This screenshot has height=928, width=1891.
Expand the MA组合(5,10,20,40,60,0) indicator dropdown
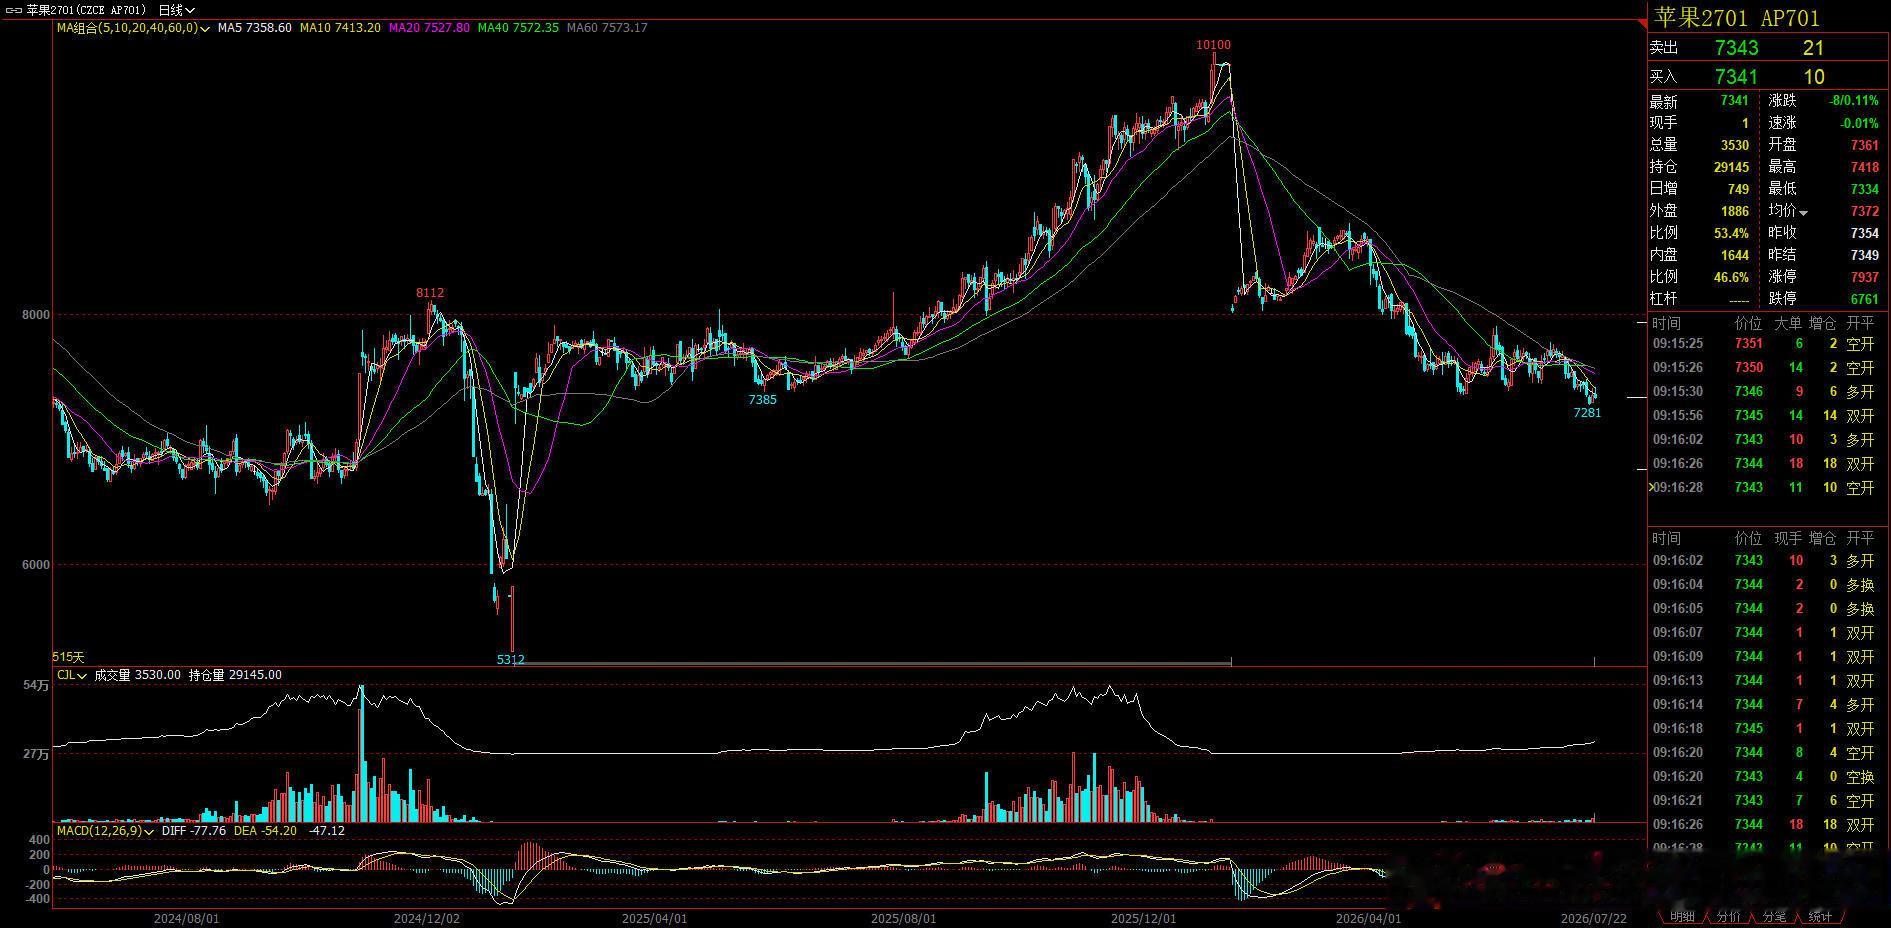point(133,28)
